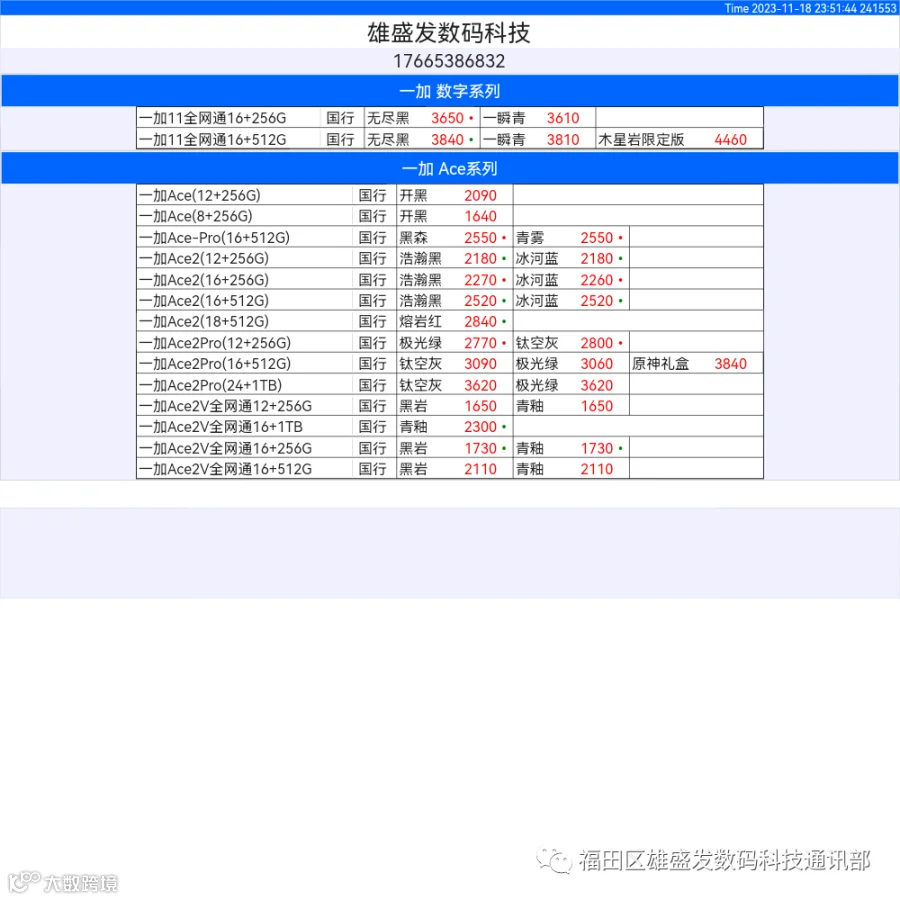Click 开黑 in the 一加Ace(8+256G) row
Image resolution: width=900 pixels, height=900 pixels.
[x=413, y=216]
